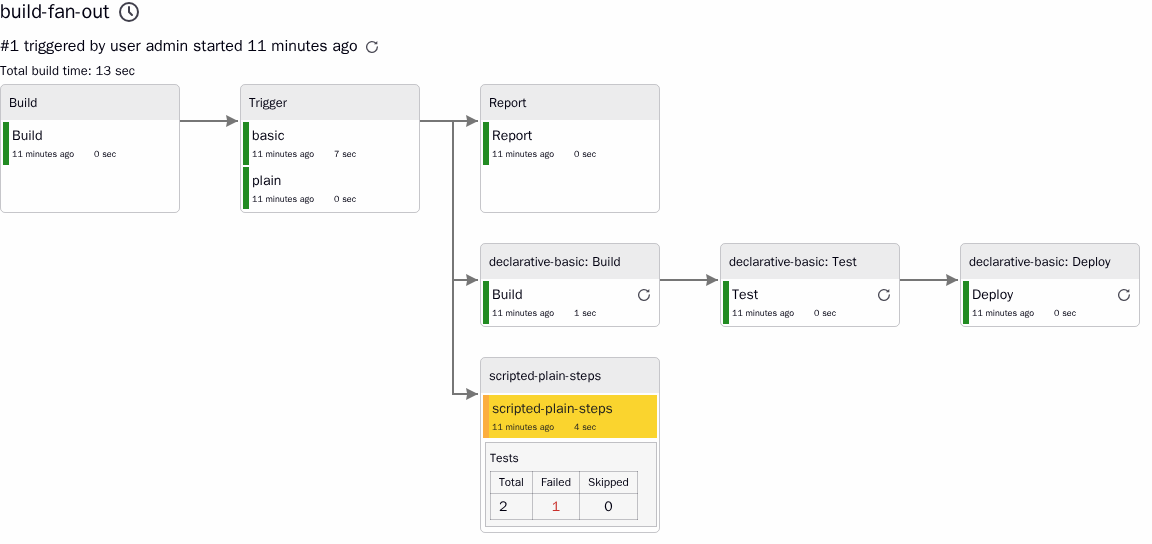Rebuild the declarative-basic Deploy stage
Viewport: 1152px width, 544px height.
pyautogui.click(x=1123, y=295)
